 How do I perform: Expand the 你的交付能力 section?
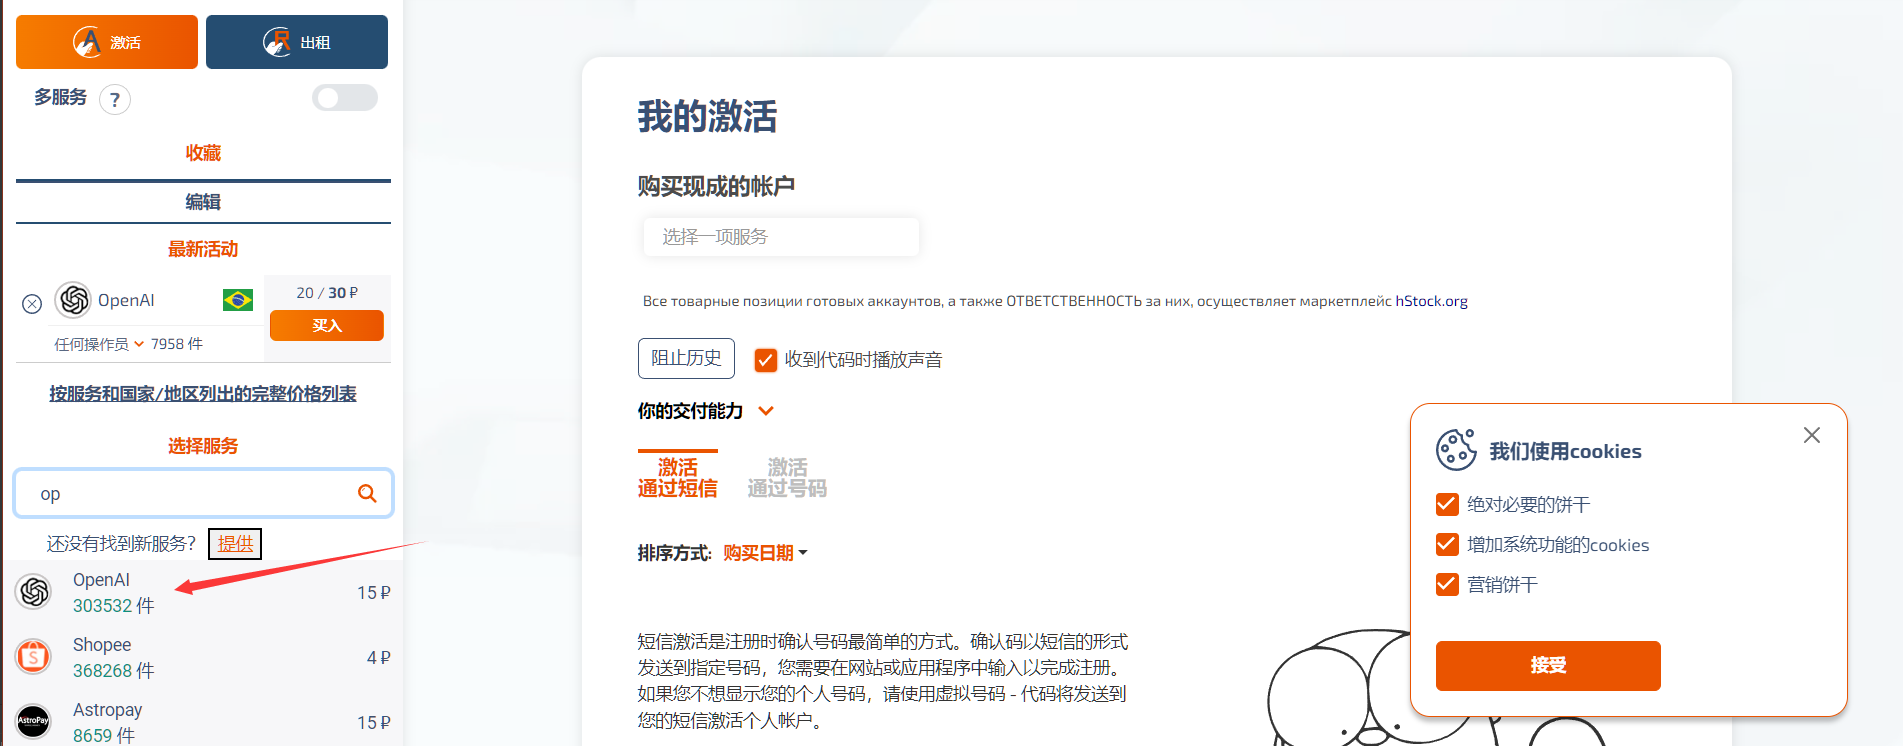click(766, 411)
